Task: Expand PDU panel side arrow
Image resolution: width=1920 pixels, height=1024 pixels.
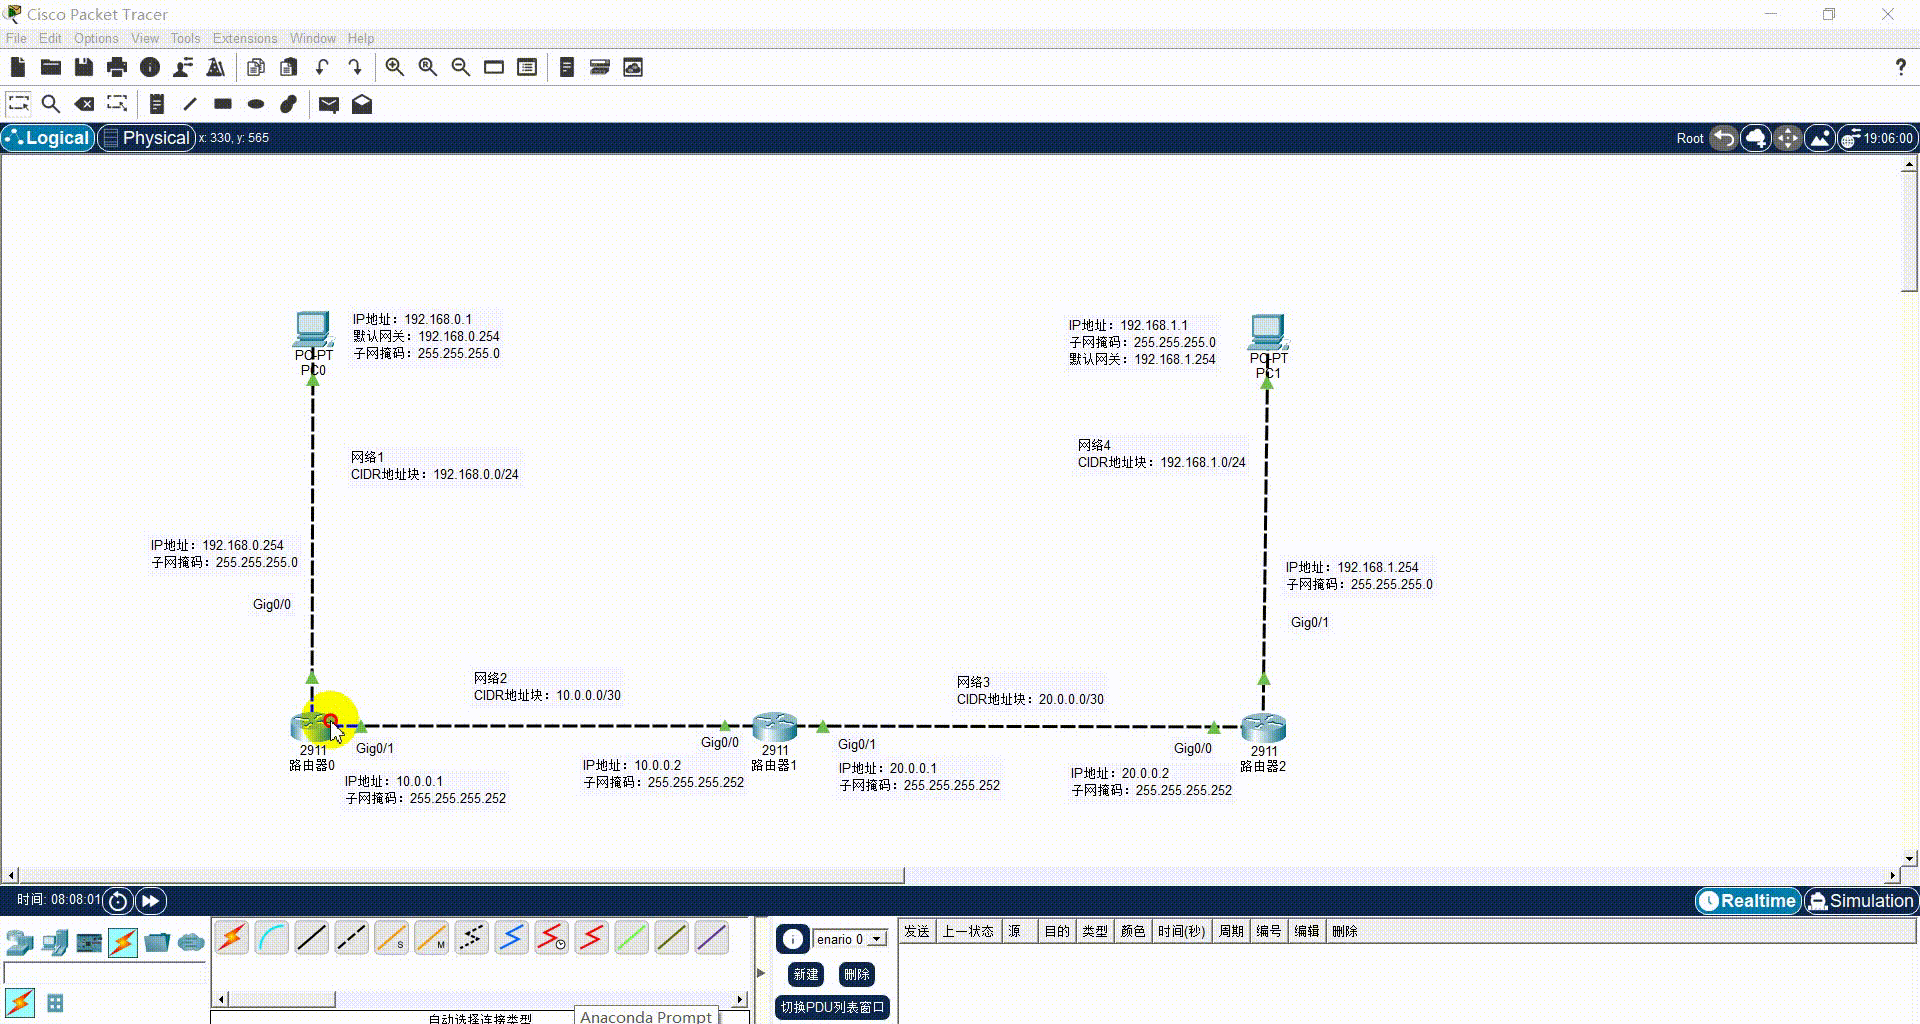Action: (x=761, y=972)
